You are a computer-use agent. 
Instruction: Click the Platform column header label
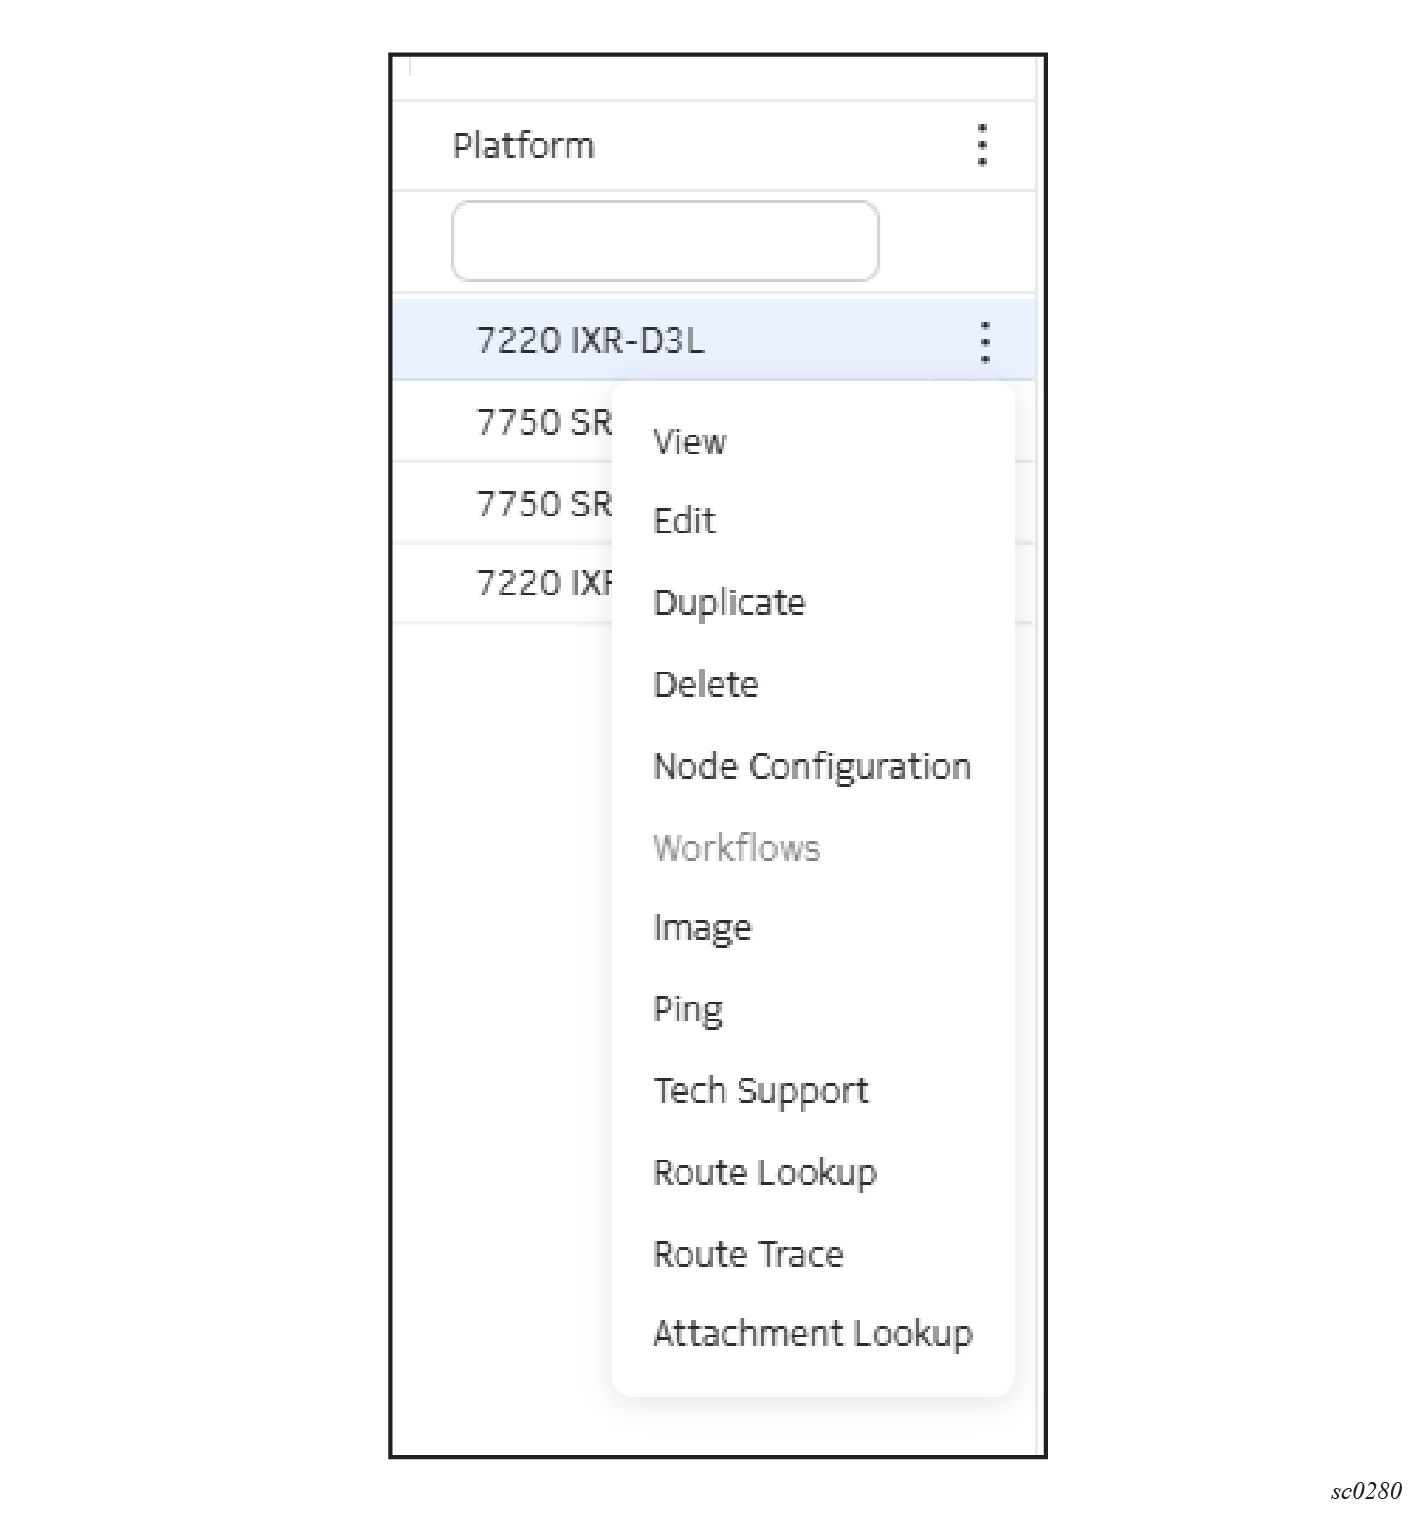[523, 146]
